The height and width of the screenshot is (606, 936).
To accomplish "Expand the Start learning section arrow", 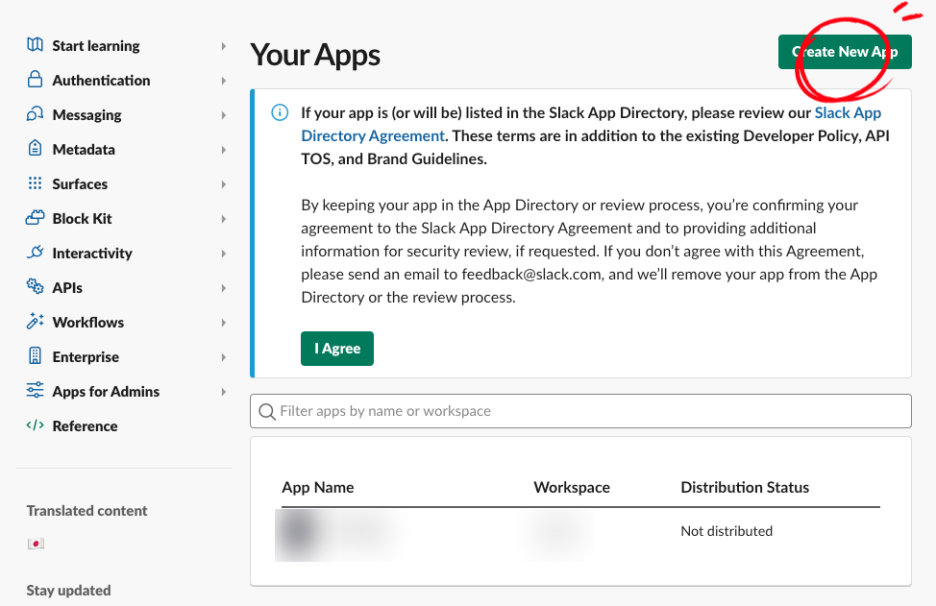I will (223, 46).
